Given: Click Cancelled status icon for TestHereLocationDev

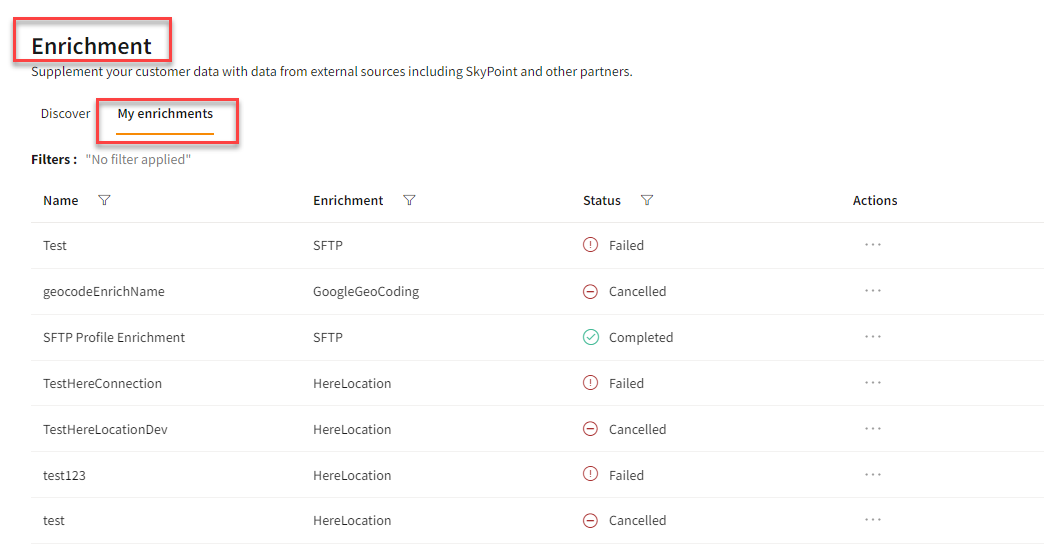Looking at the screenshot, I should [590, 429].
